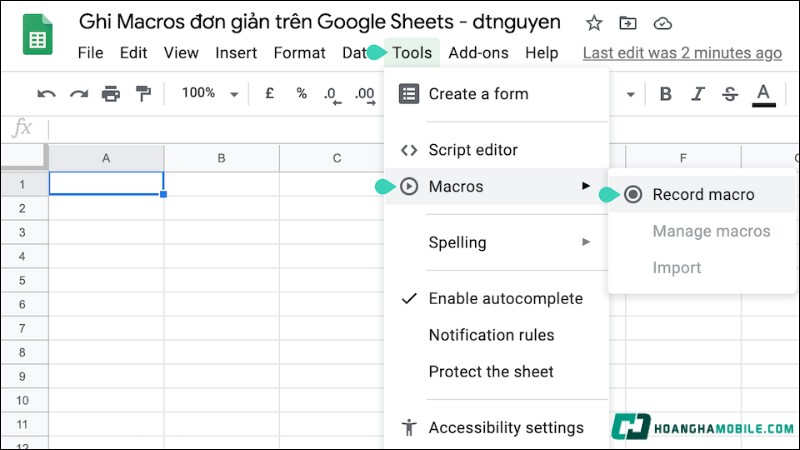The image size is (800, 450).
Task: Open the Insert menu
Action: click(236, 53)
